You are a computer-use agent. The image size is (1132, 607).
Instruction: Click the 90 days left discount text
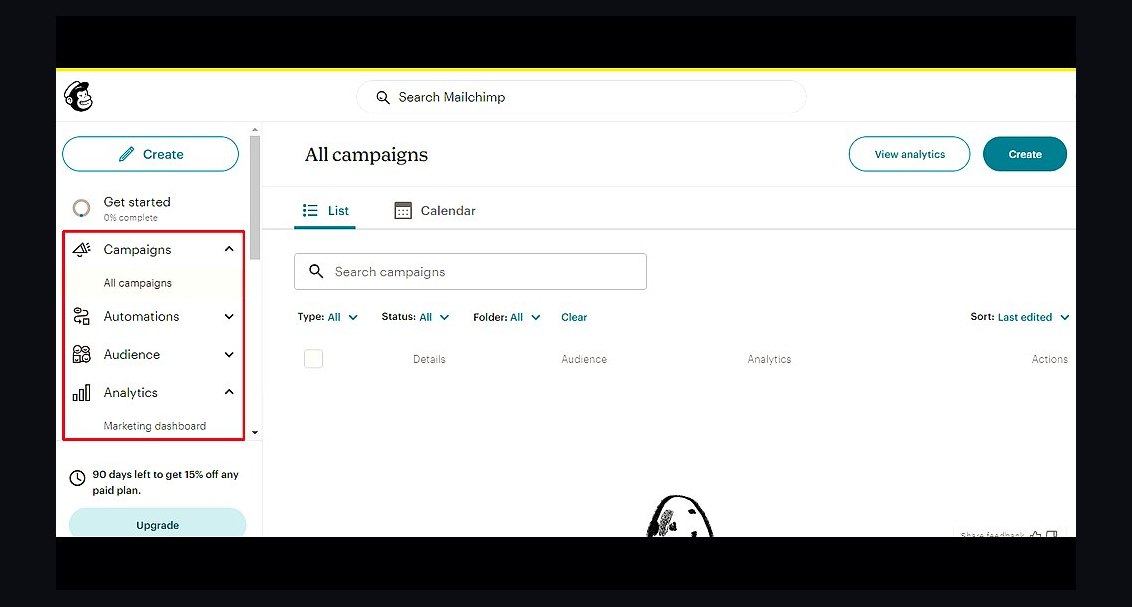coord(165,482)
